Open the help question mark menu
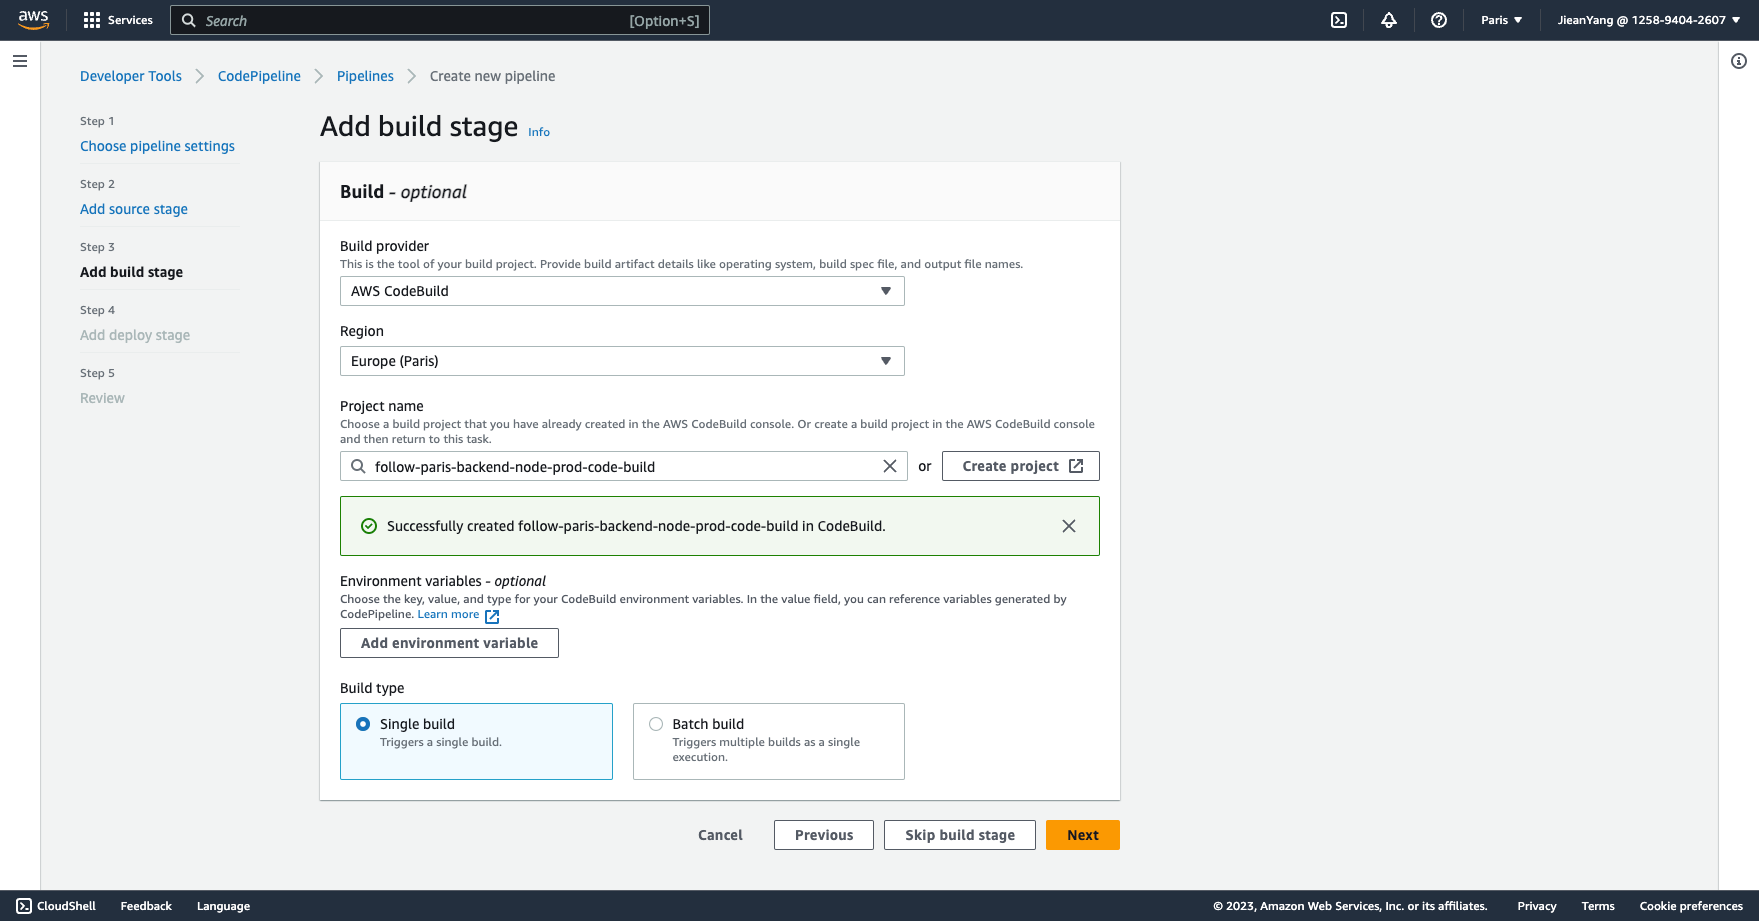Viewport: 1759px width, 921px height. pos(1439,20)
